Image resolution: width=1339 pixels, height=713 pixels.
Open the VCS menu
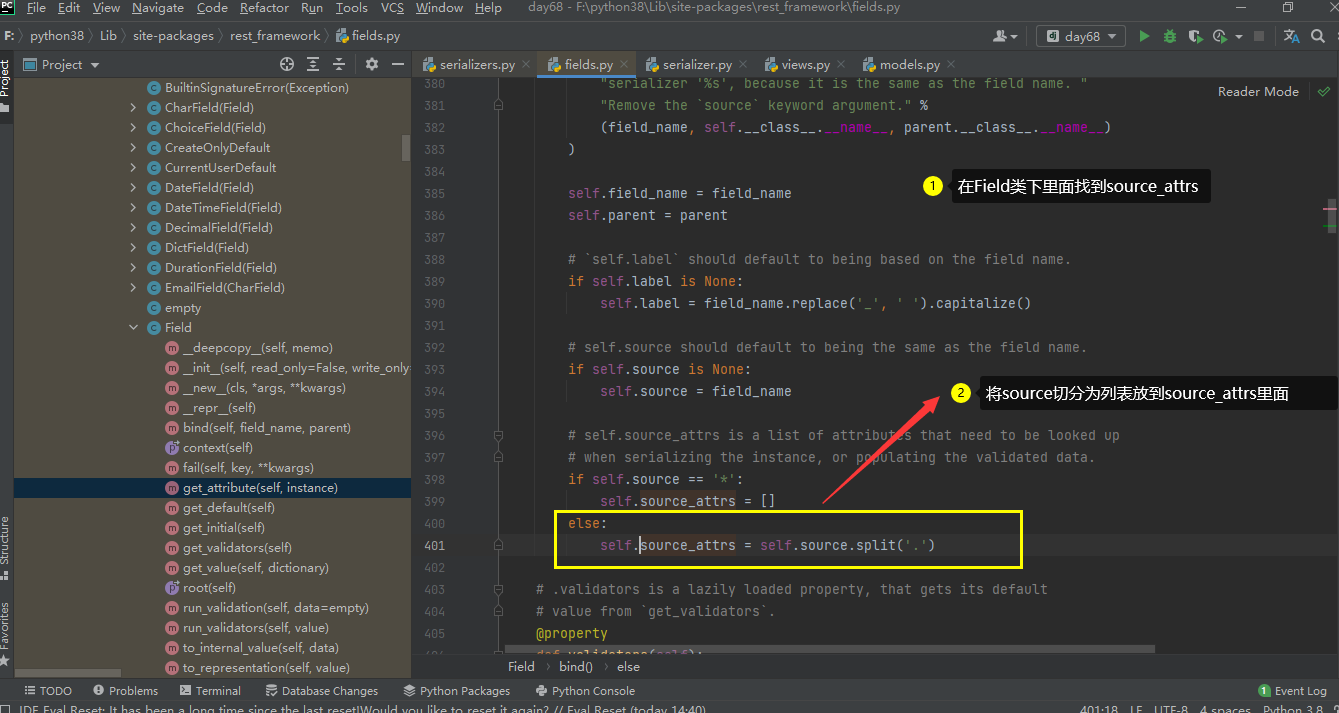[x=392, y=8]
